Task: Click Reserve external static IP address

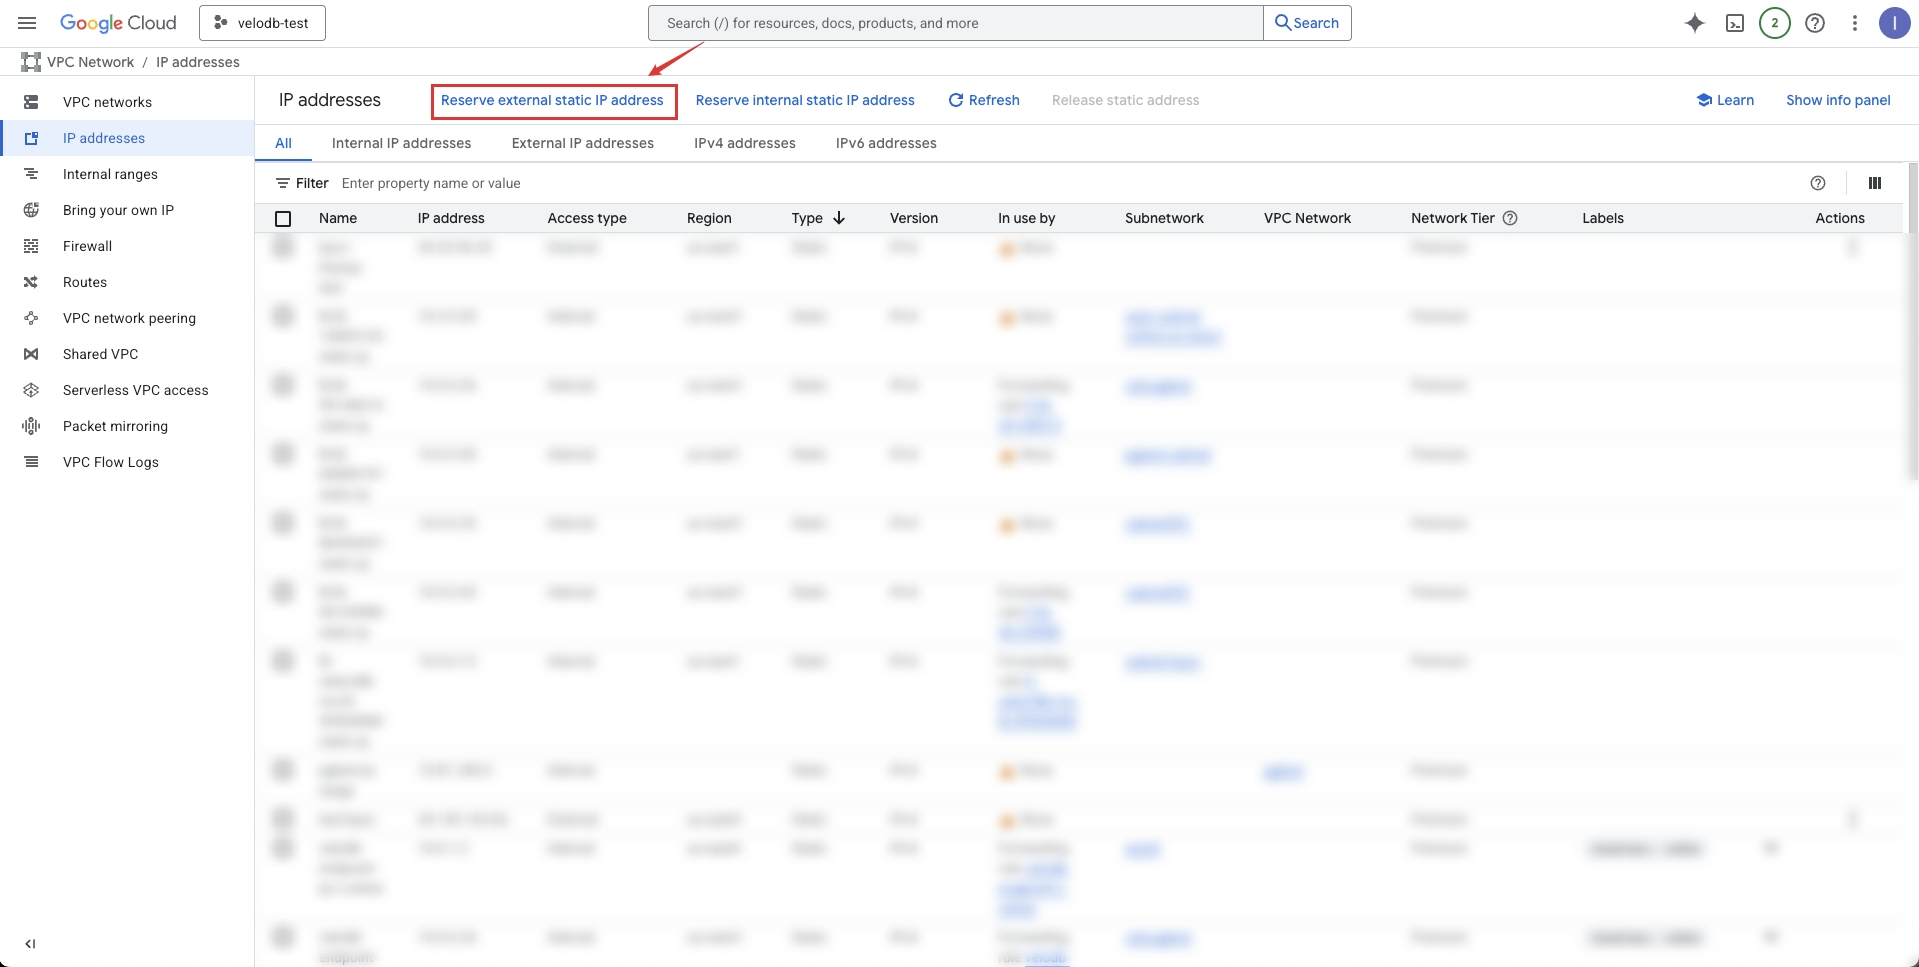Action: 552,100
